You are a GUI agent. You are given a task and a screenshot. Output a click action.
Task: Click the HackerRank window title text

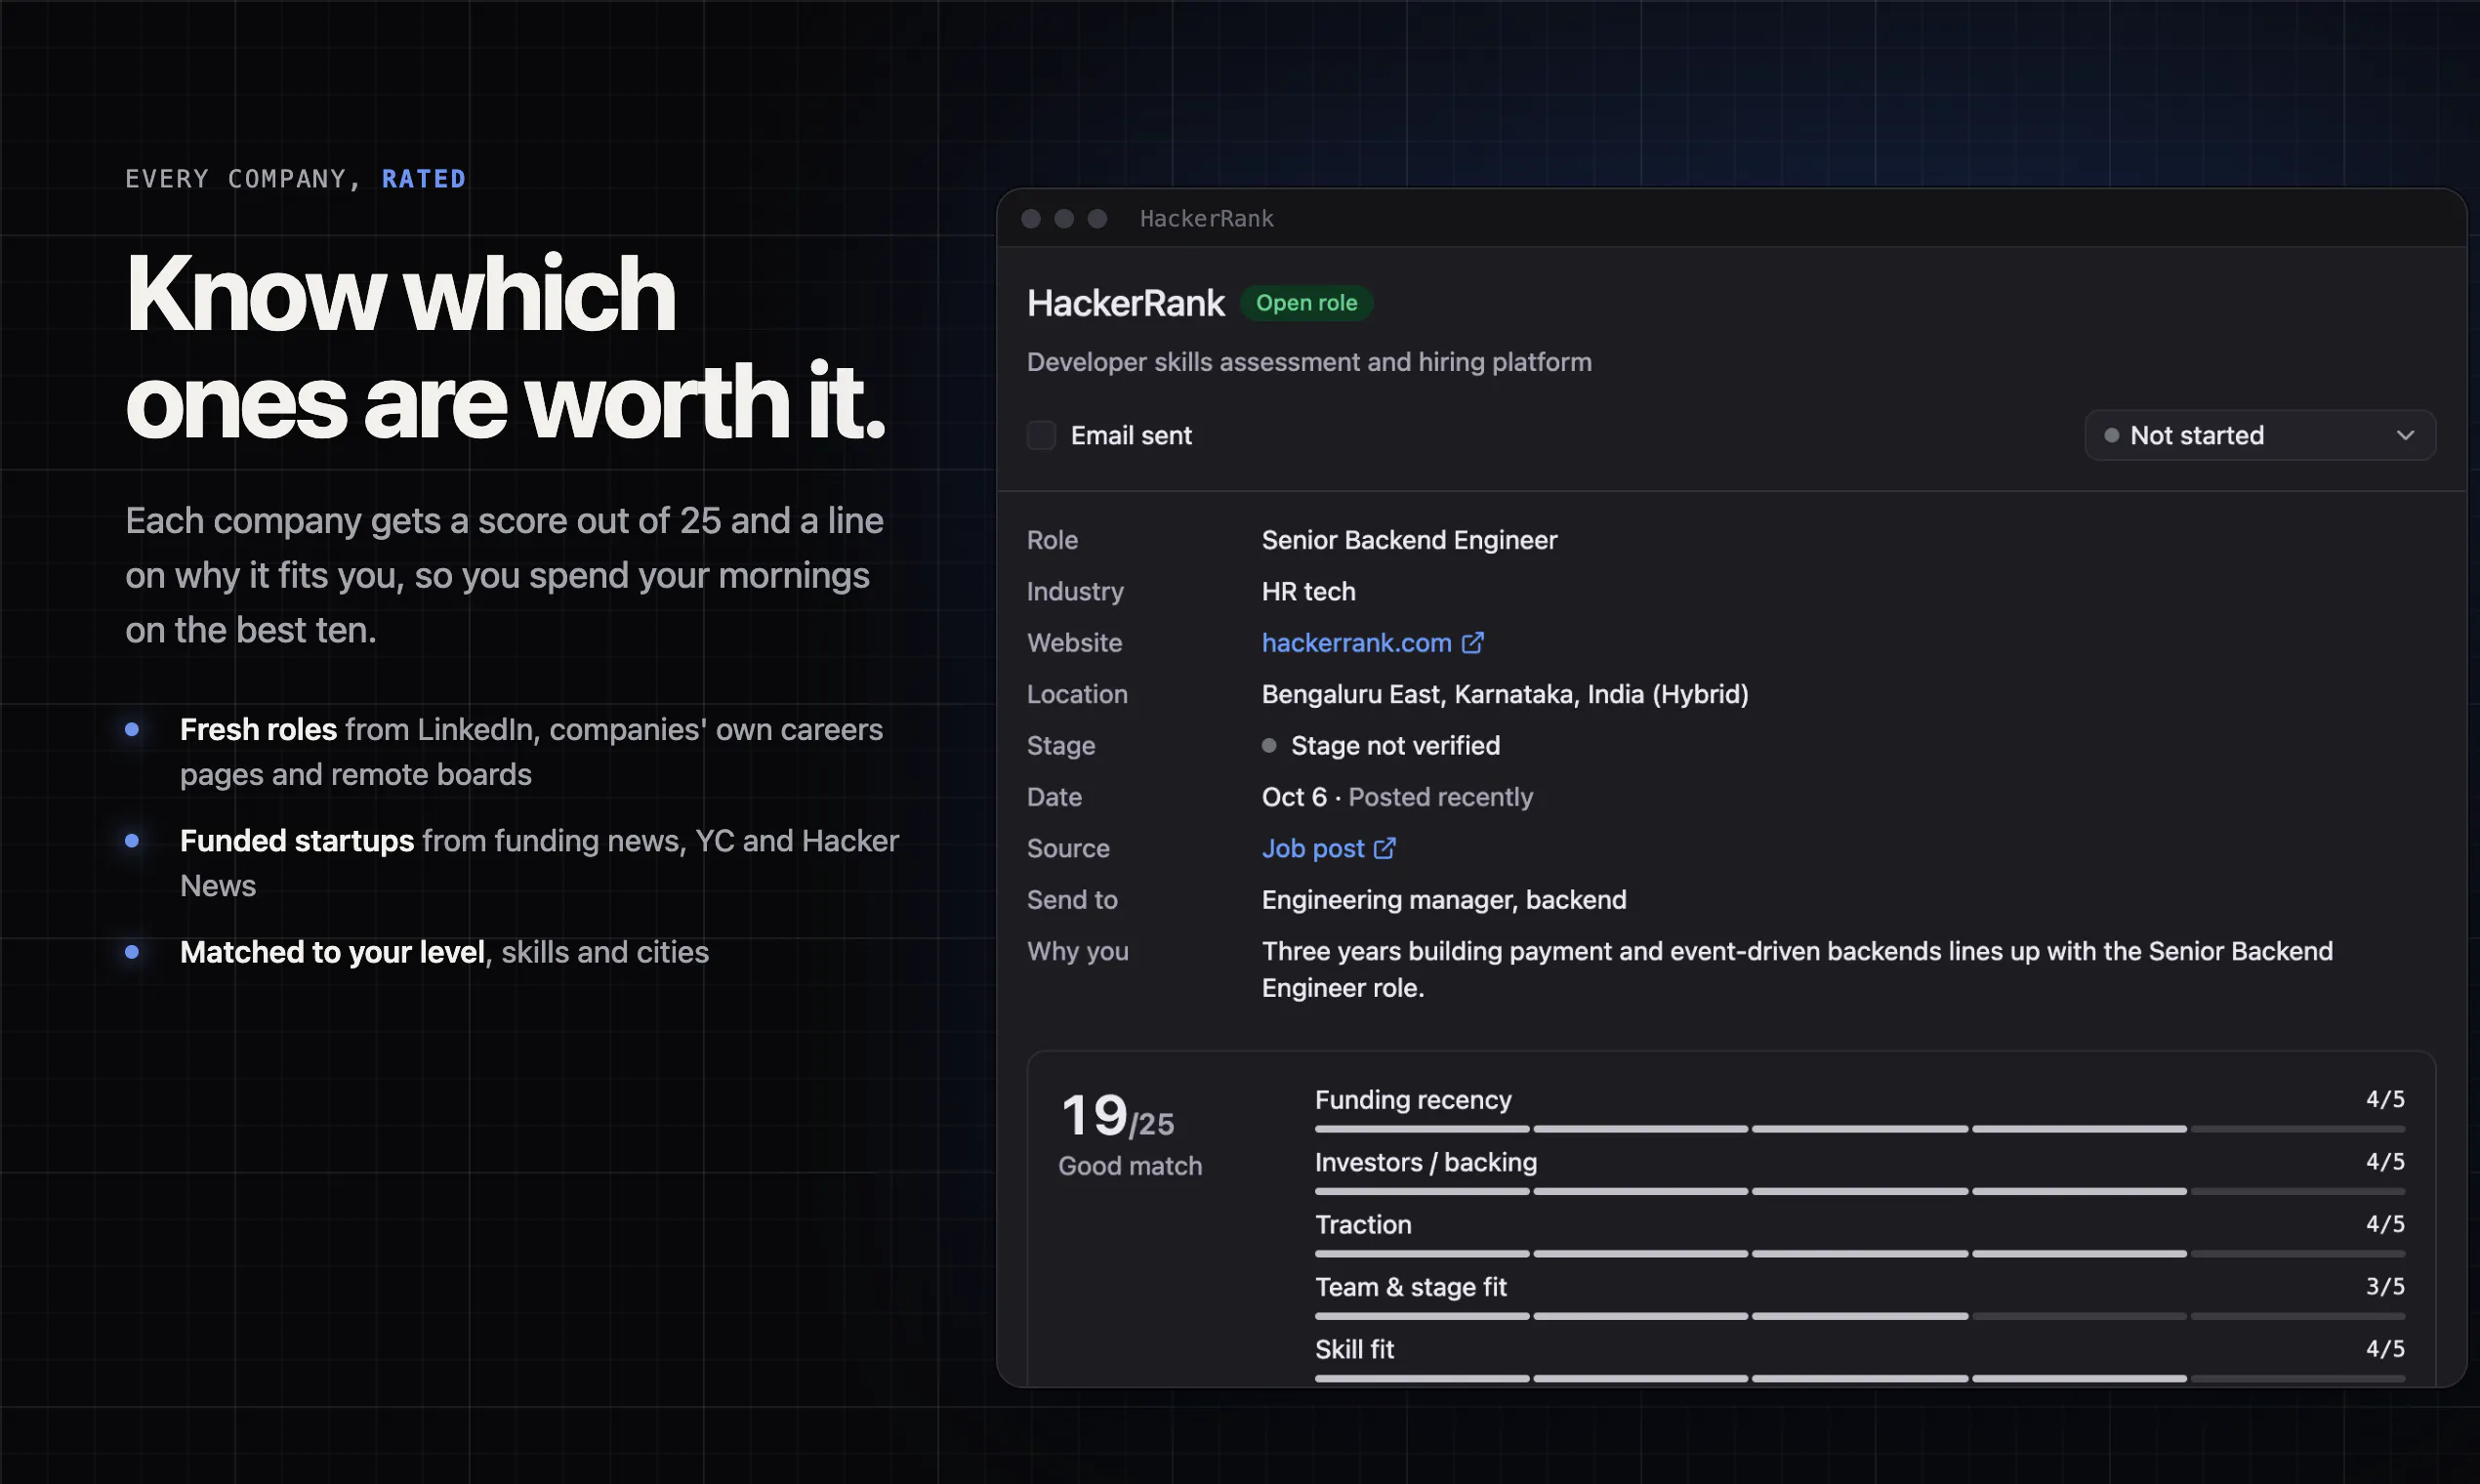point(1206,218)
